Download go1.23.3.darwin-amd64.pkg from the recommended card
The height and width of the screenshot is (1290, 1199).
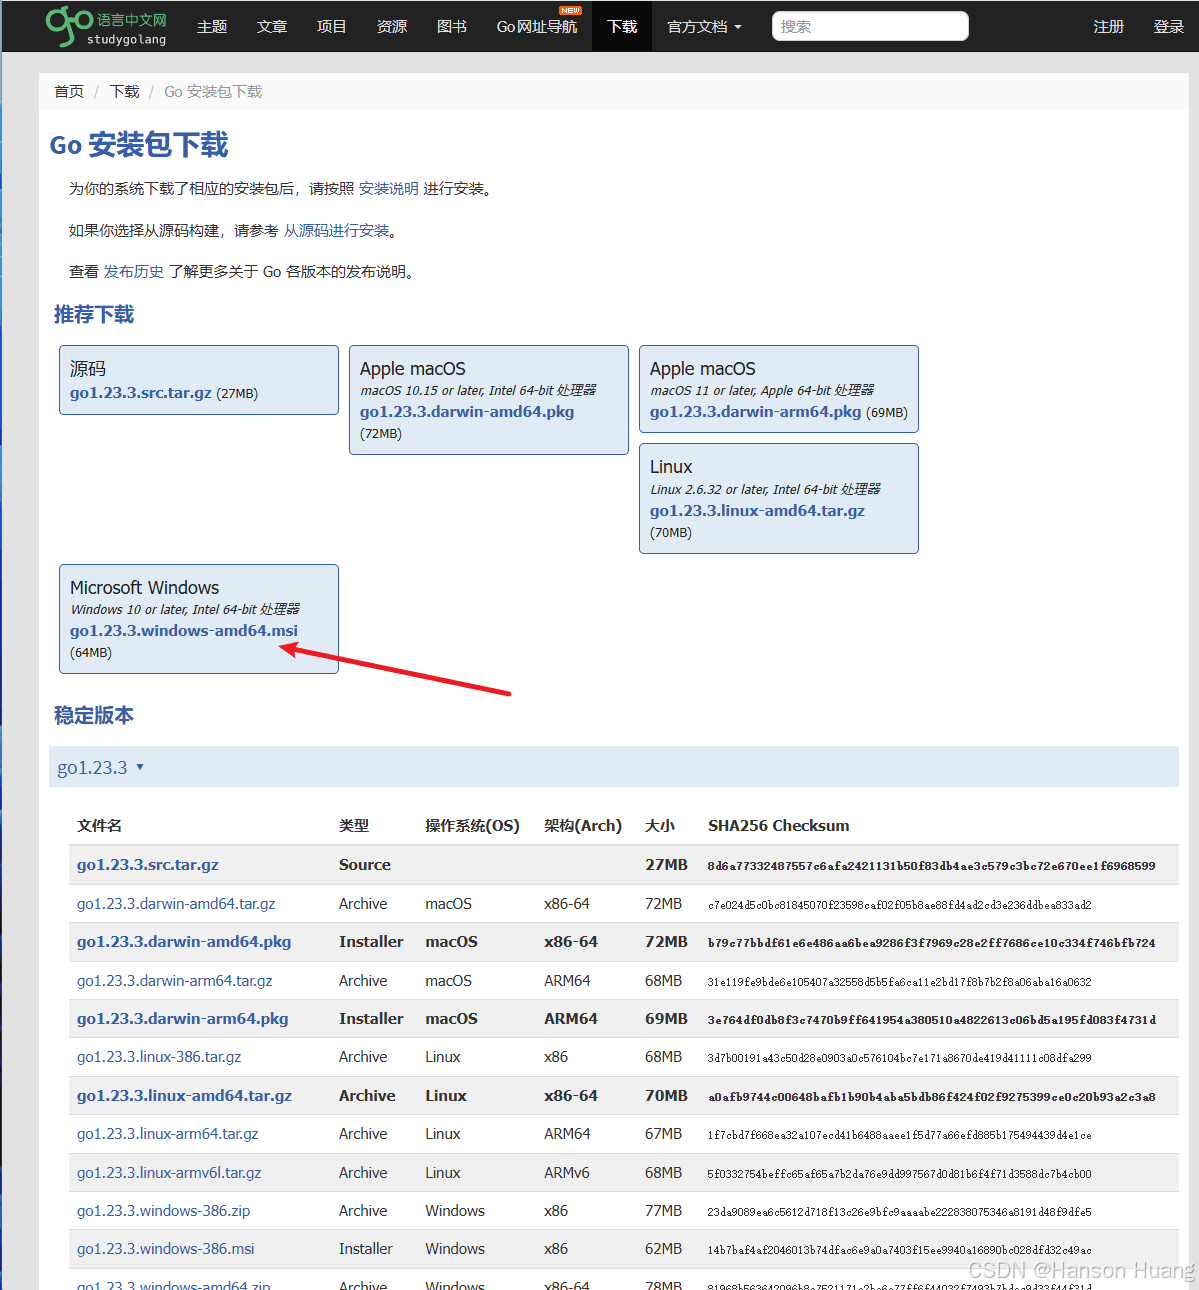pos(467,412)
